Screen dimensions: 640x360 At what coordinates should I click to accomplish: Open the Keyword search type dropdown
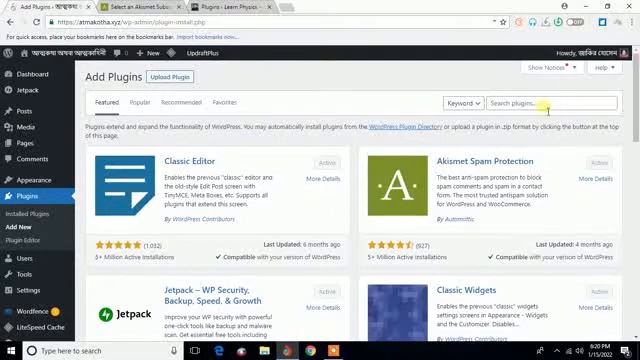pyautogui.click(x=463, y=103)
